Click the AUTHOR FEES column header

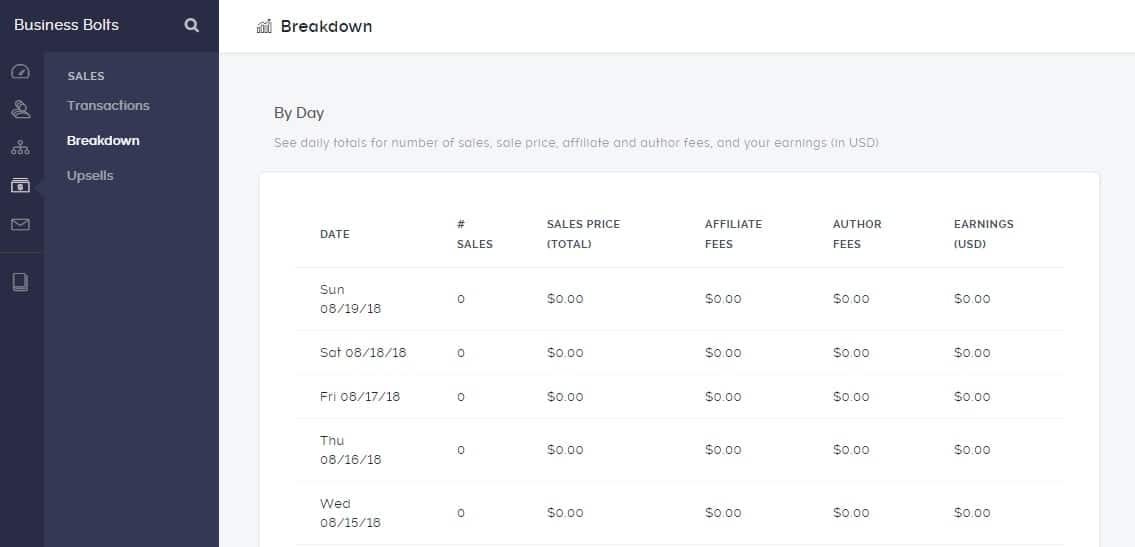click(x=857, y=234)
